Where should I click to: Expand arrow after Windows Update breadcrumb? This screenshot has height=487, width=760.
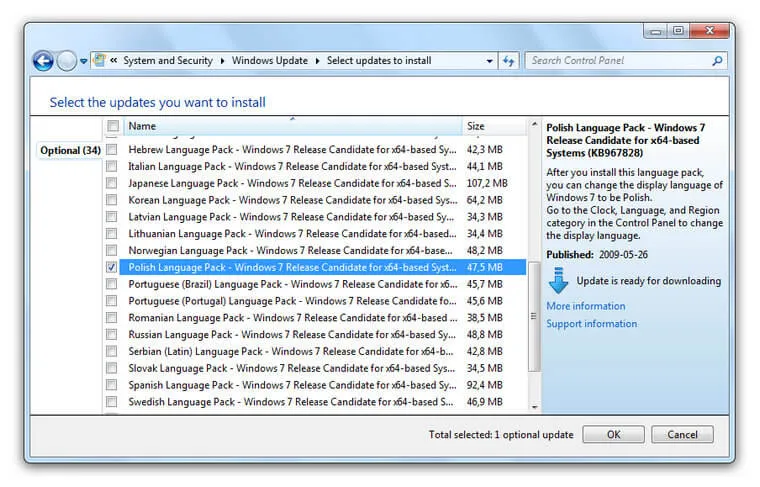pos(317,61)
